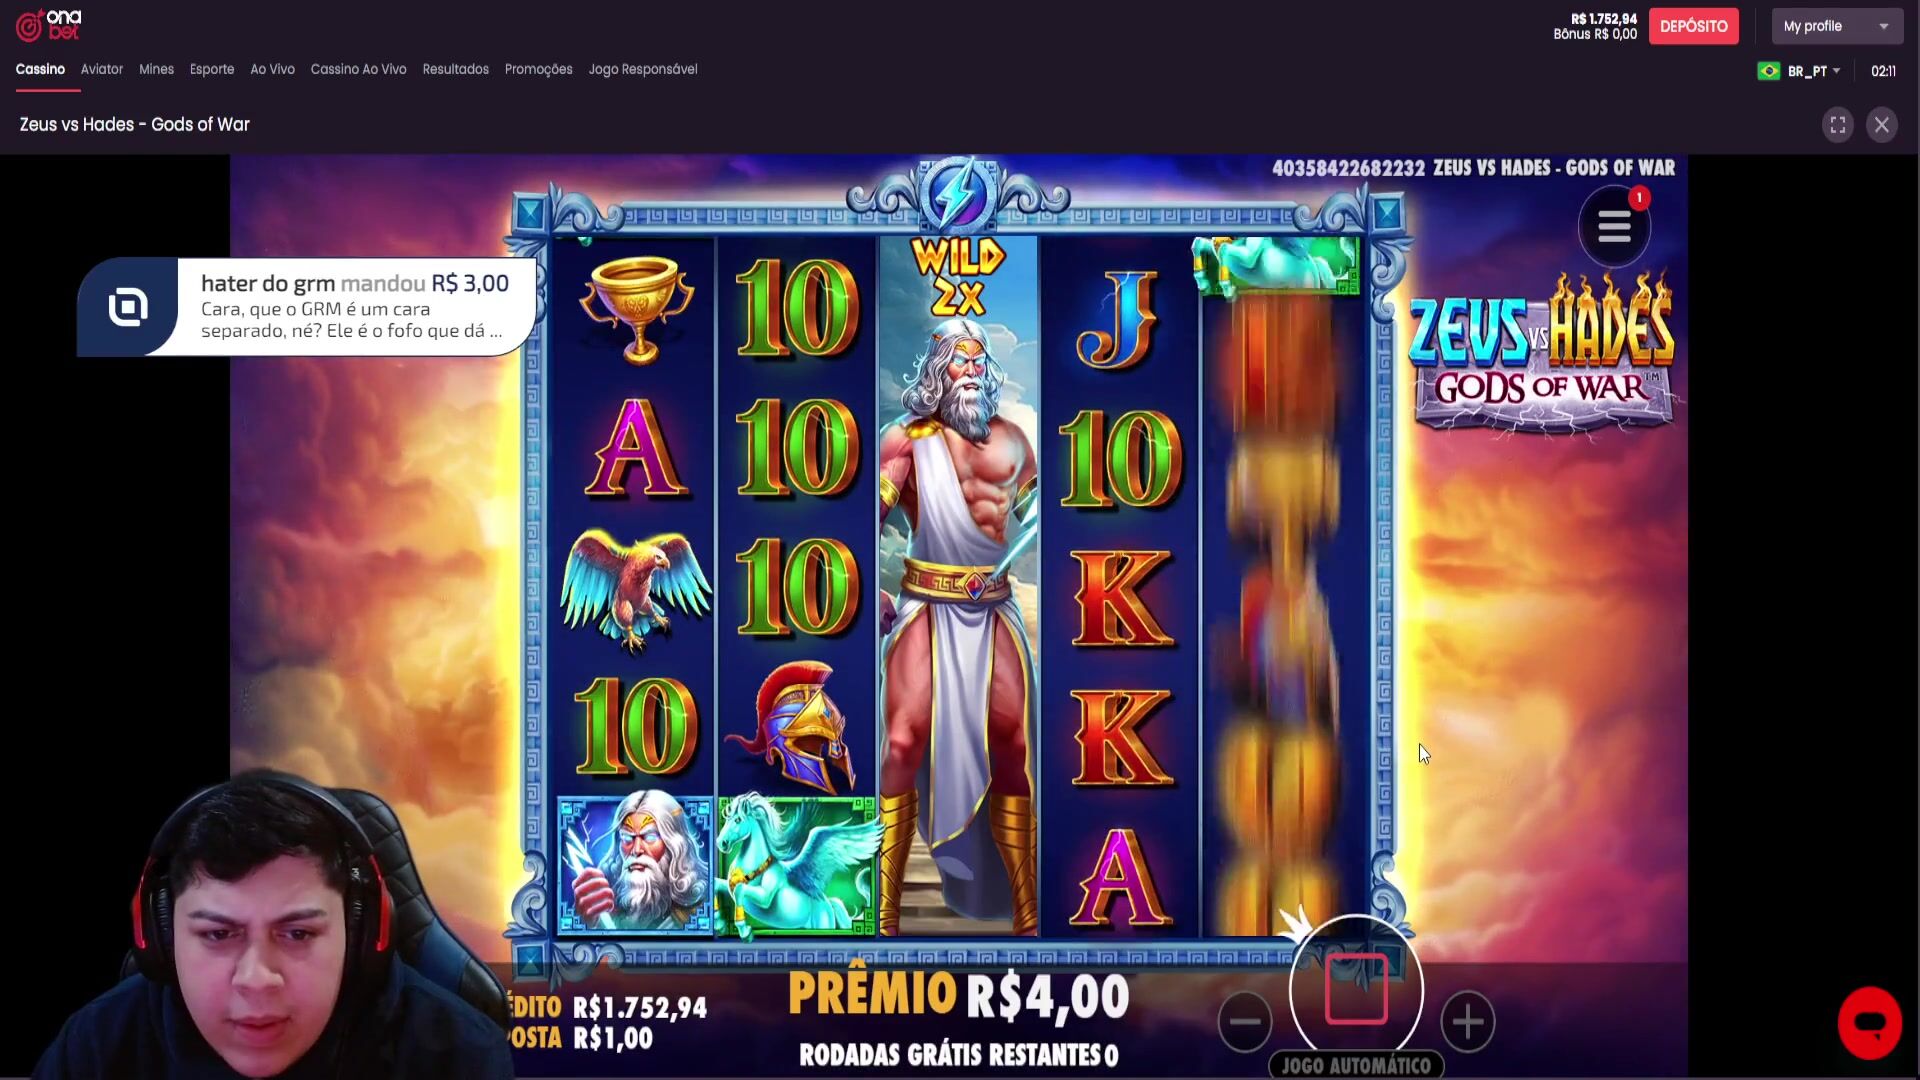1920x1080 pixels.
Task: Toggle fullscreen mode for the game
Action: [1837, 125]
